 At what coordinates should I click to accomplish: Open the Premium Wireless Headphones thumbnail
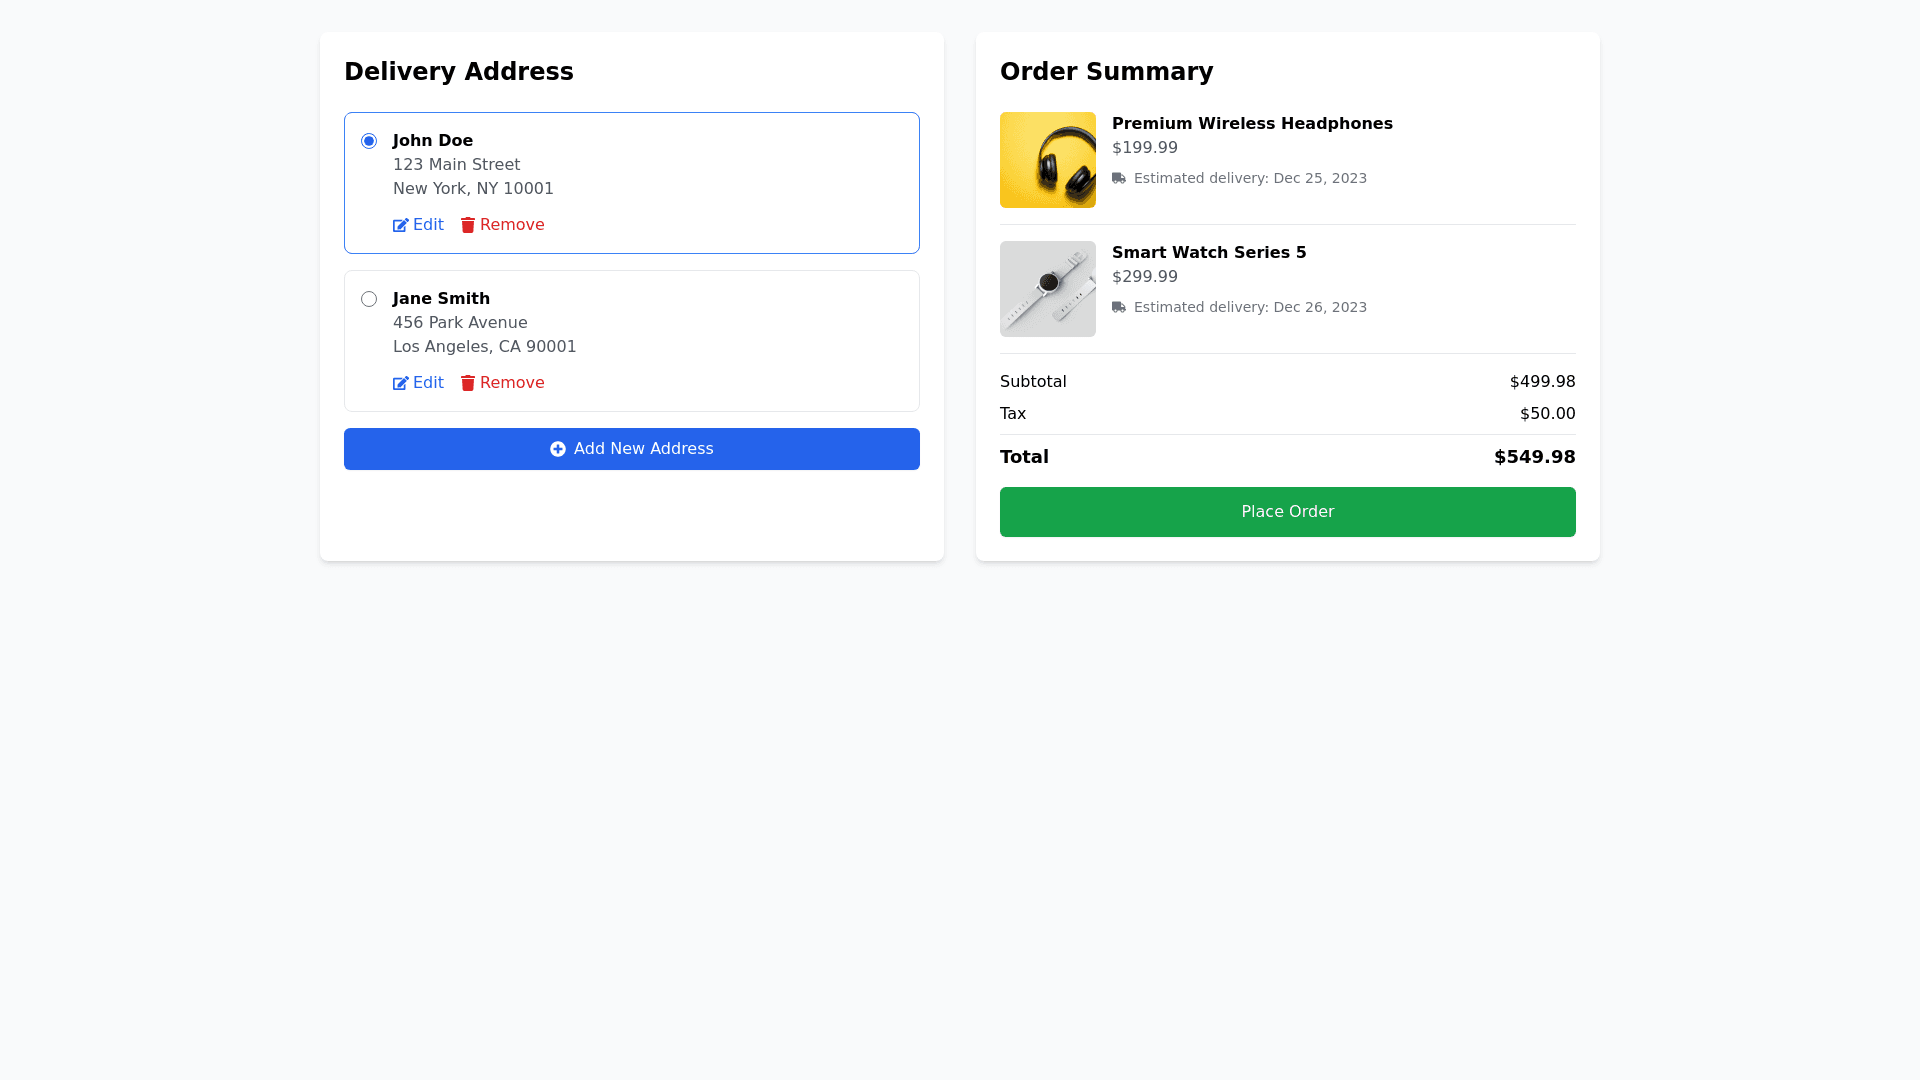click(x=1048, y=160)
